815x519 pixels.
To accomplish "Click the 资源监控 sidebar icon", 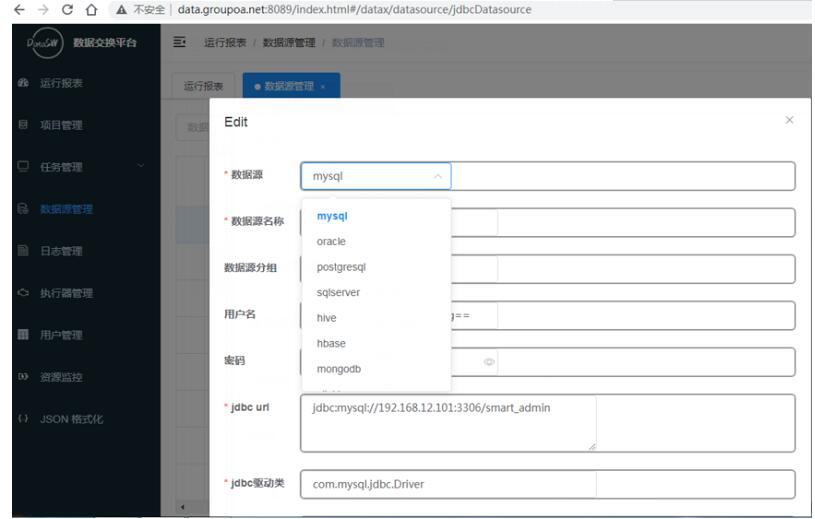I will 23,377.
